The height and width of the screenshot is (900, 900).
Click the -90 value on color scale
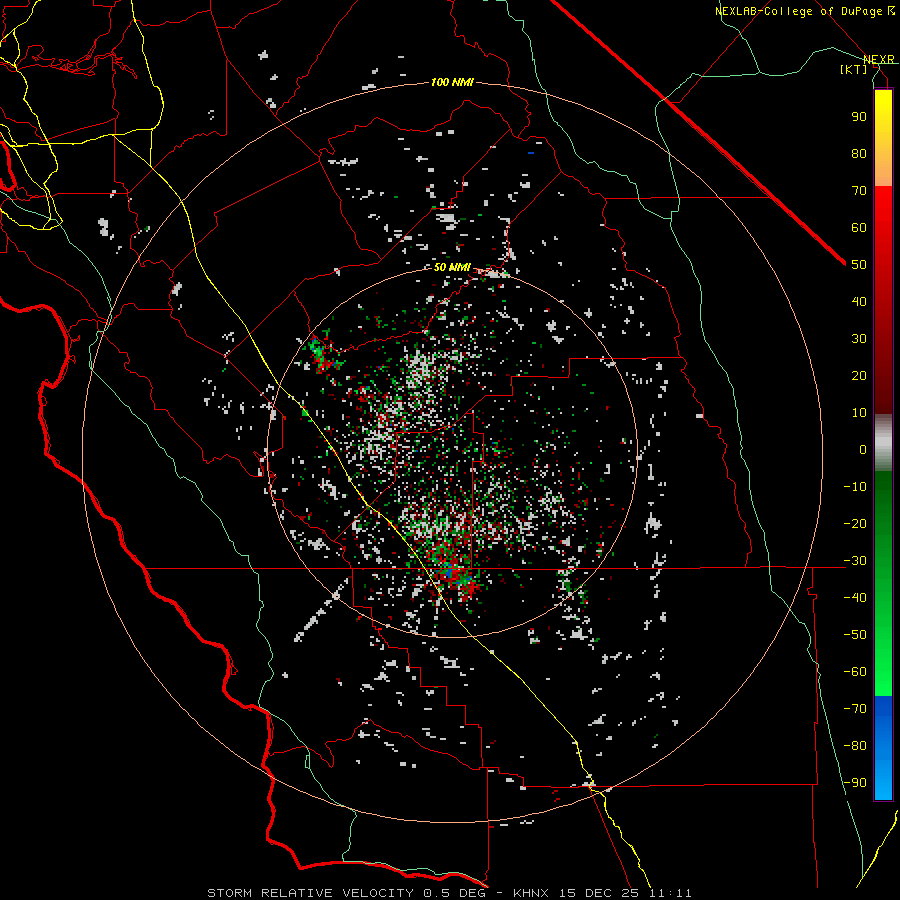click(x=855, y=782)
